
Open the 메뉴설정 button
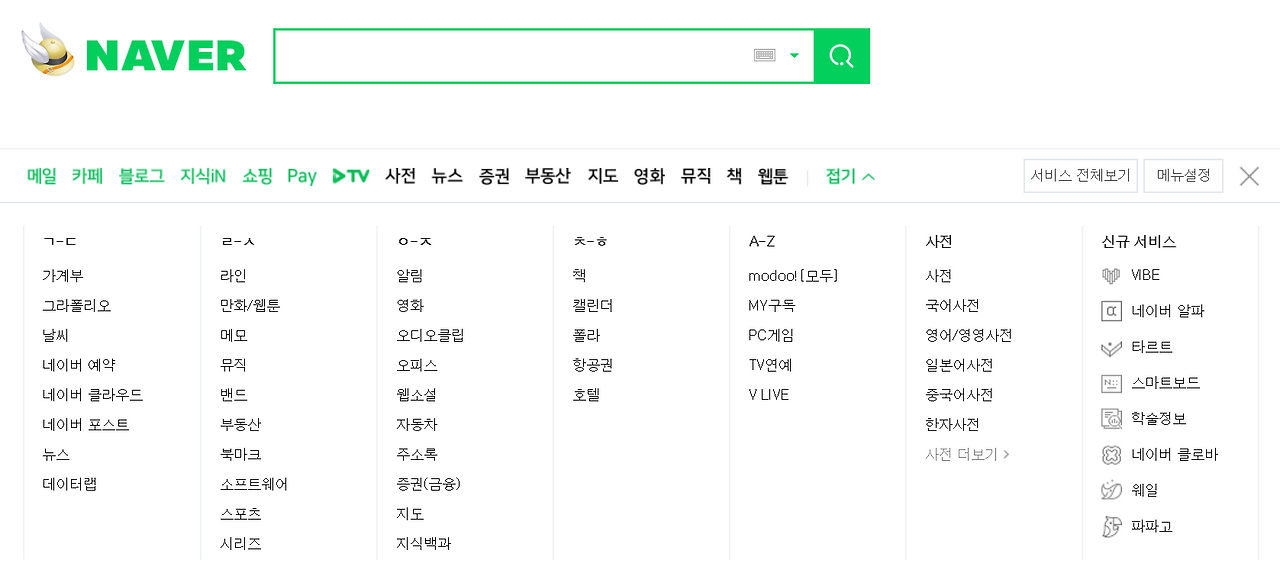click(1183, 175)
